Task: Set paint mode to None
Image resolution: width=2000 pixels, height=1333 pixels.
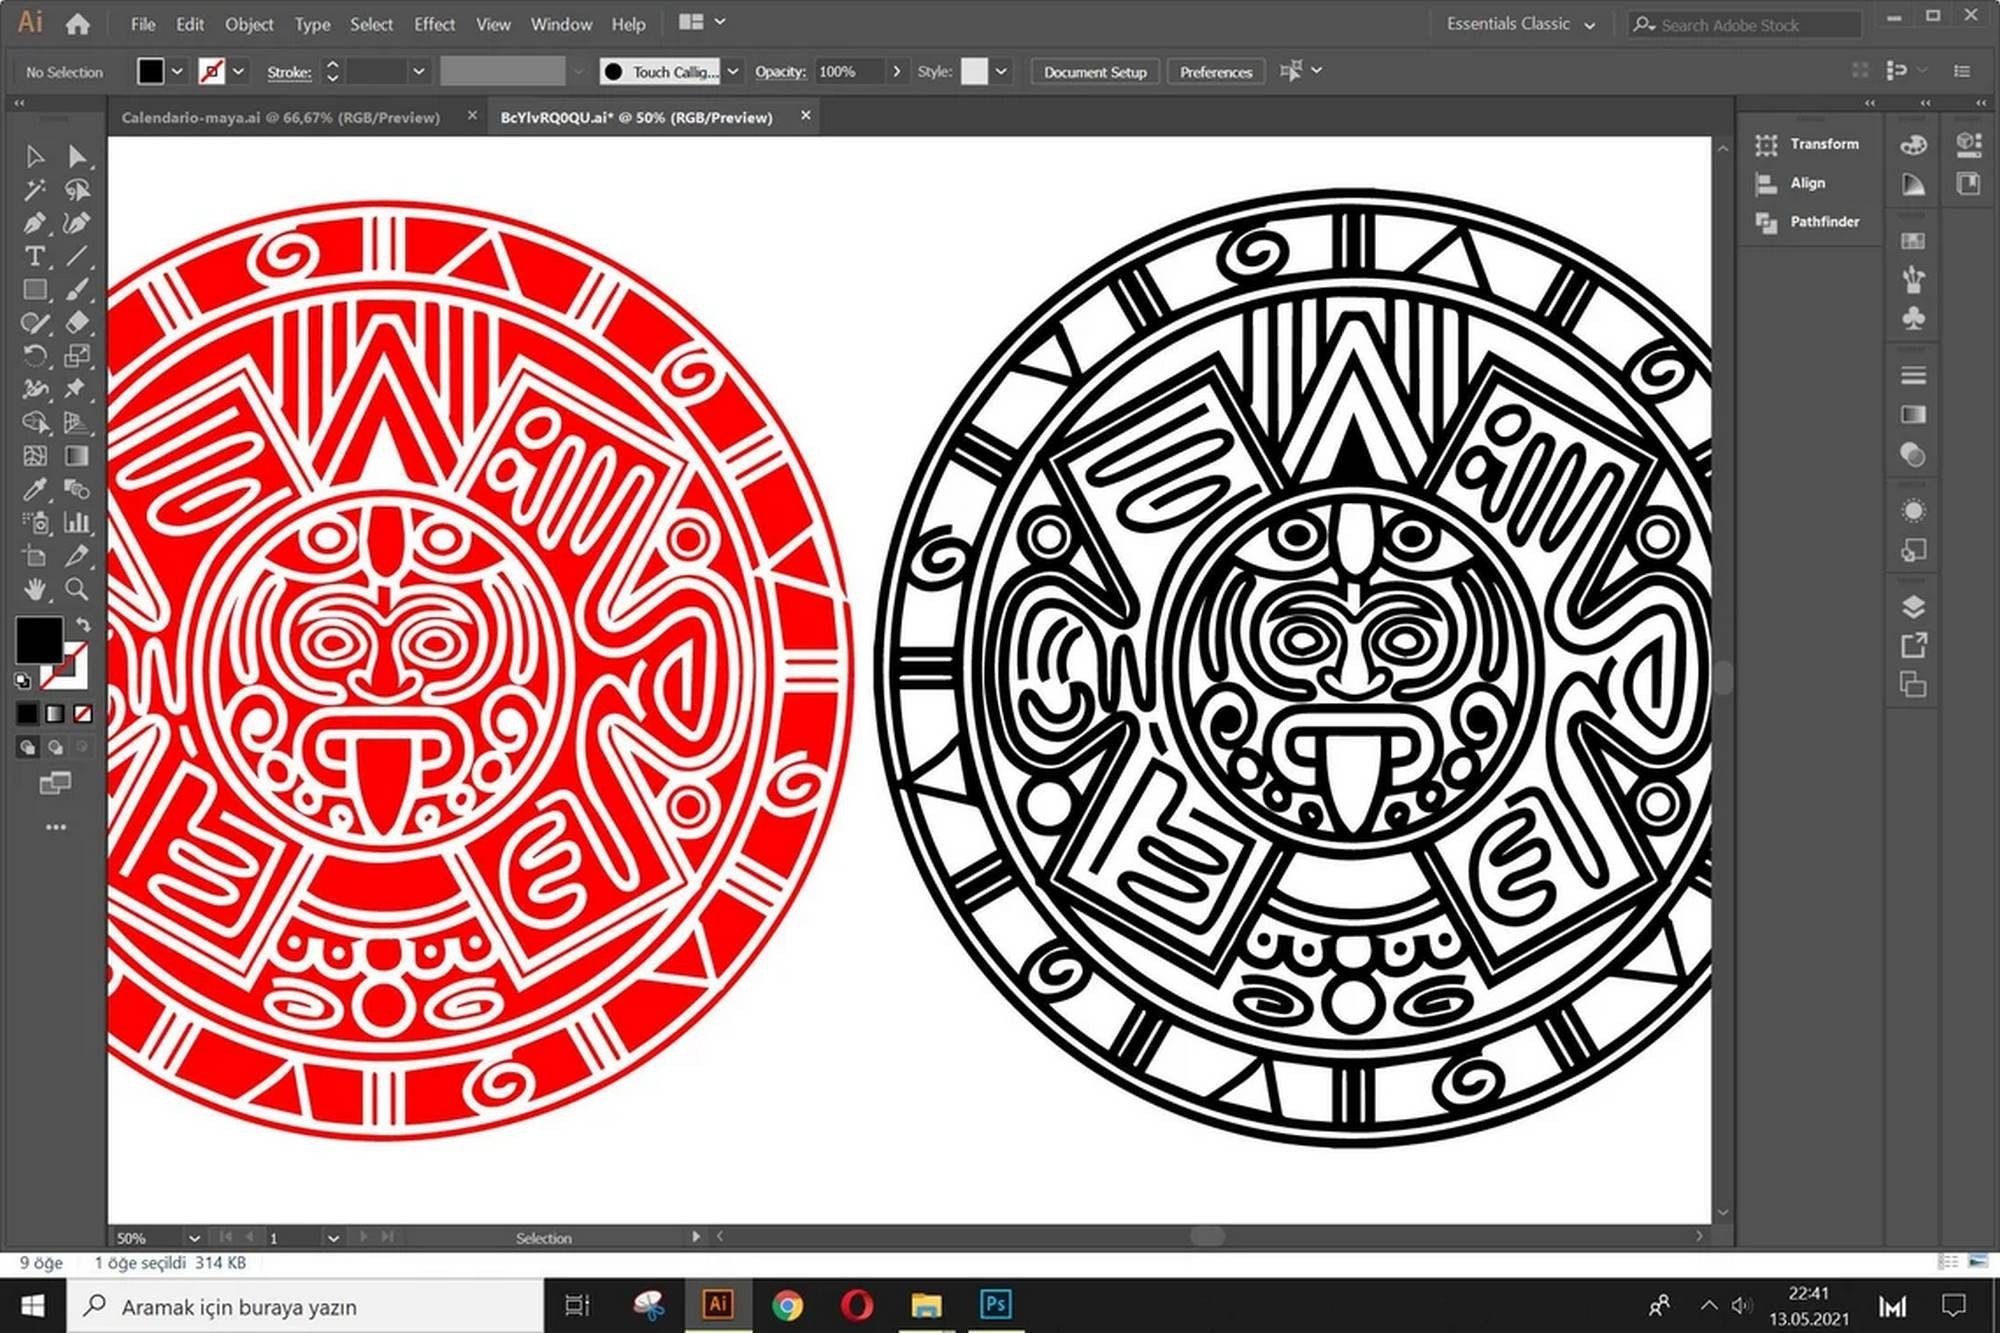Action: coord(83,713)
